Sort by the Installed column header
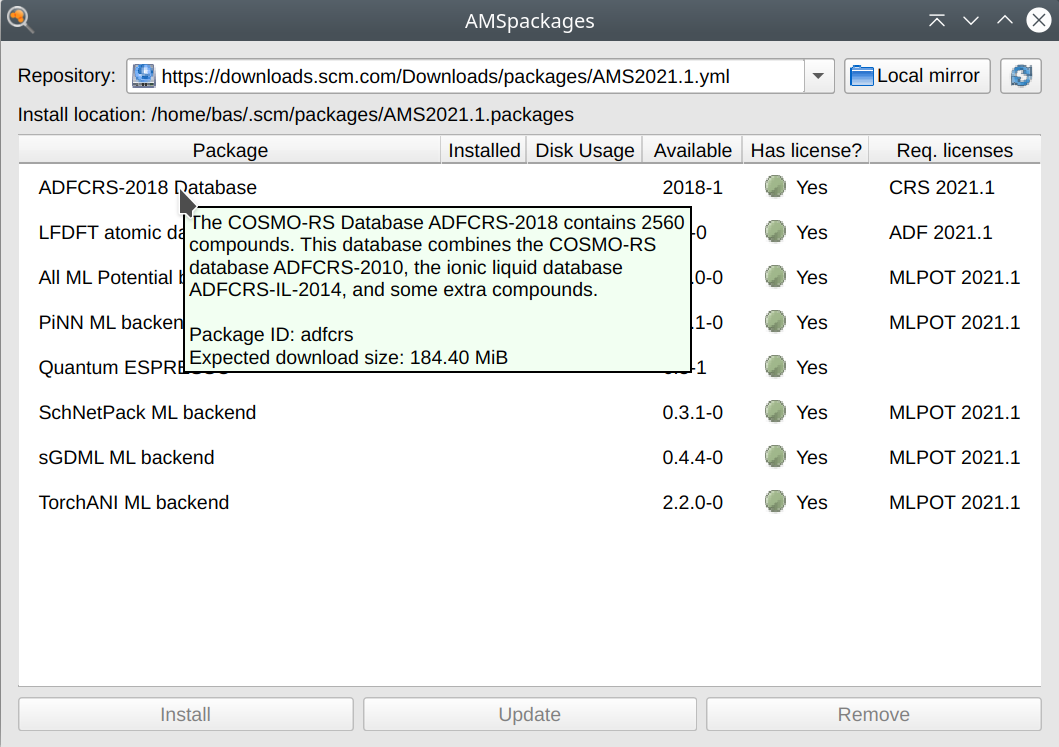Screen dimensions: 1059x747 484,150
